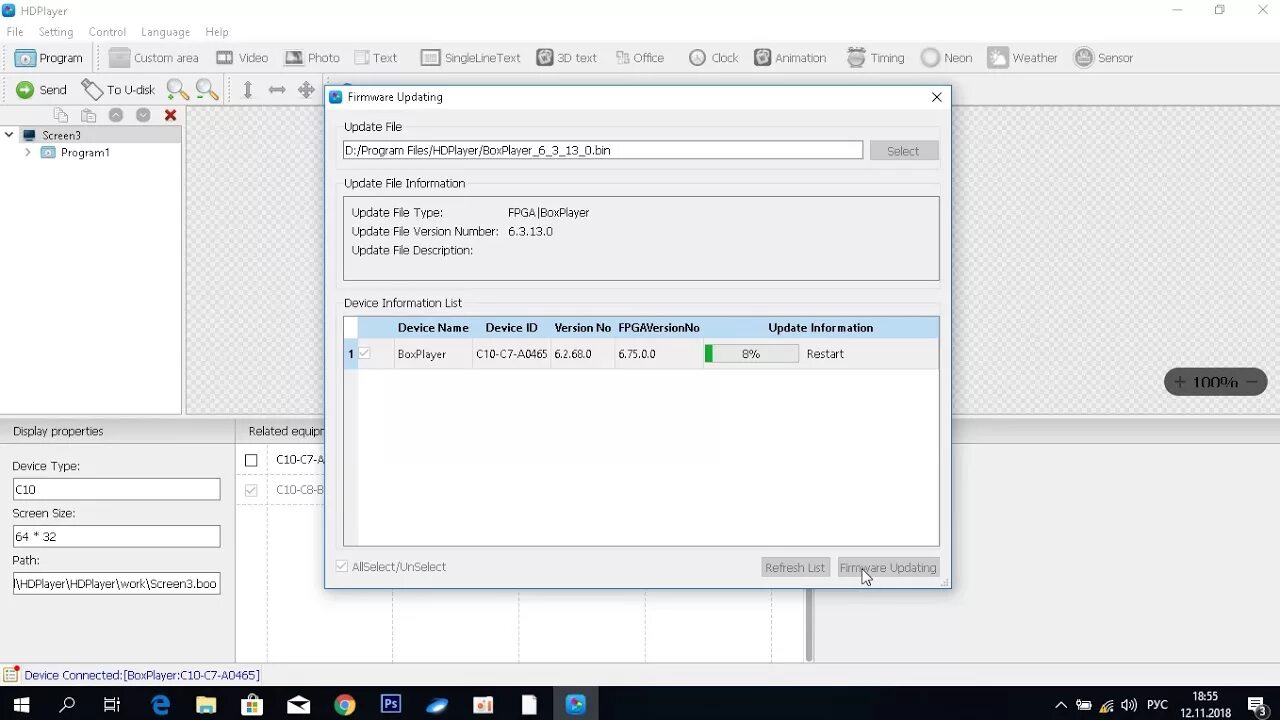Image resolution: width=1280 pixels, height=720 pixels.
Task: Click the Program toolbar button
Action: [48, 58]
